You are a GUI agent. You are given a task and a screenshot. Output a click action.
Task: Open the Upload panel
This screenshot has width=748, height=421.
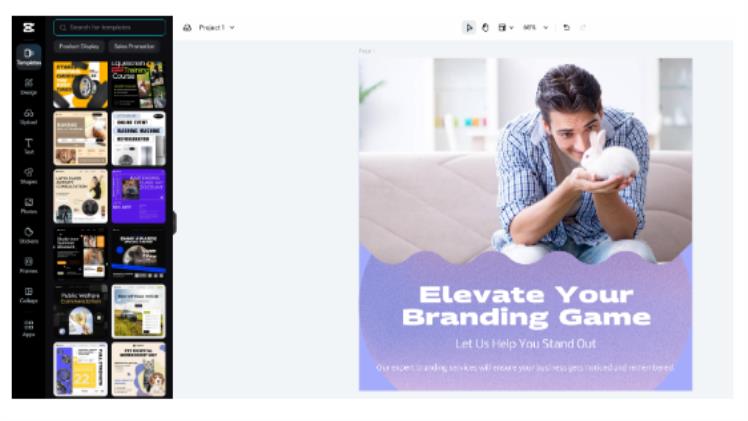click(x=29, y=116)
